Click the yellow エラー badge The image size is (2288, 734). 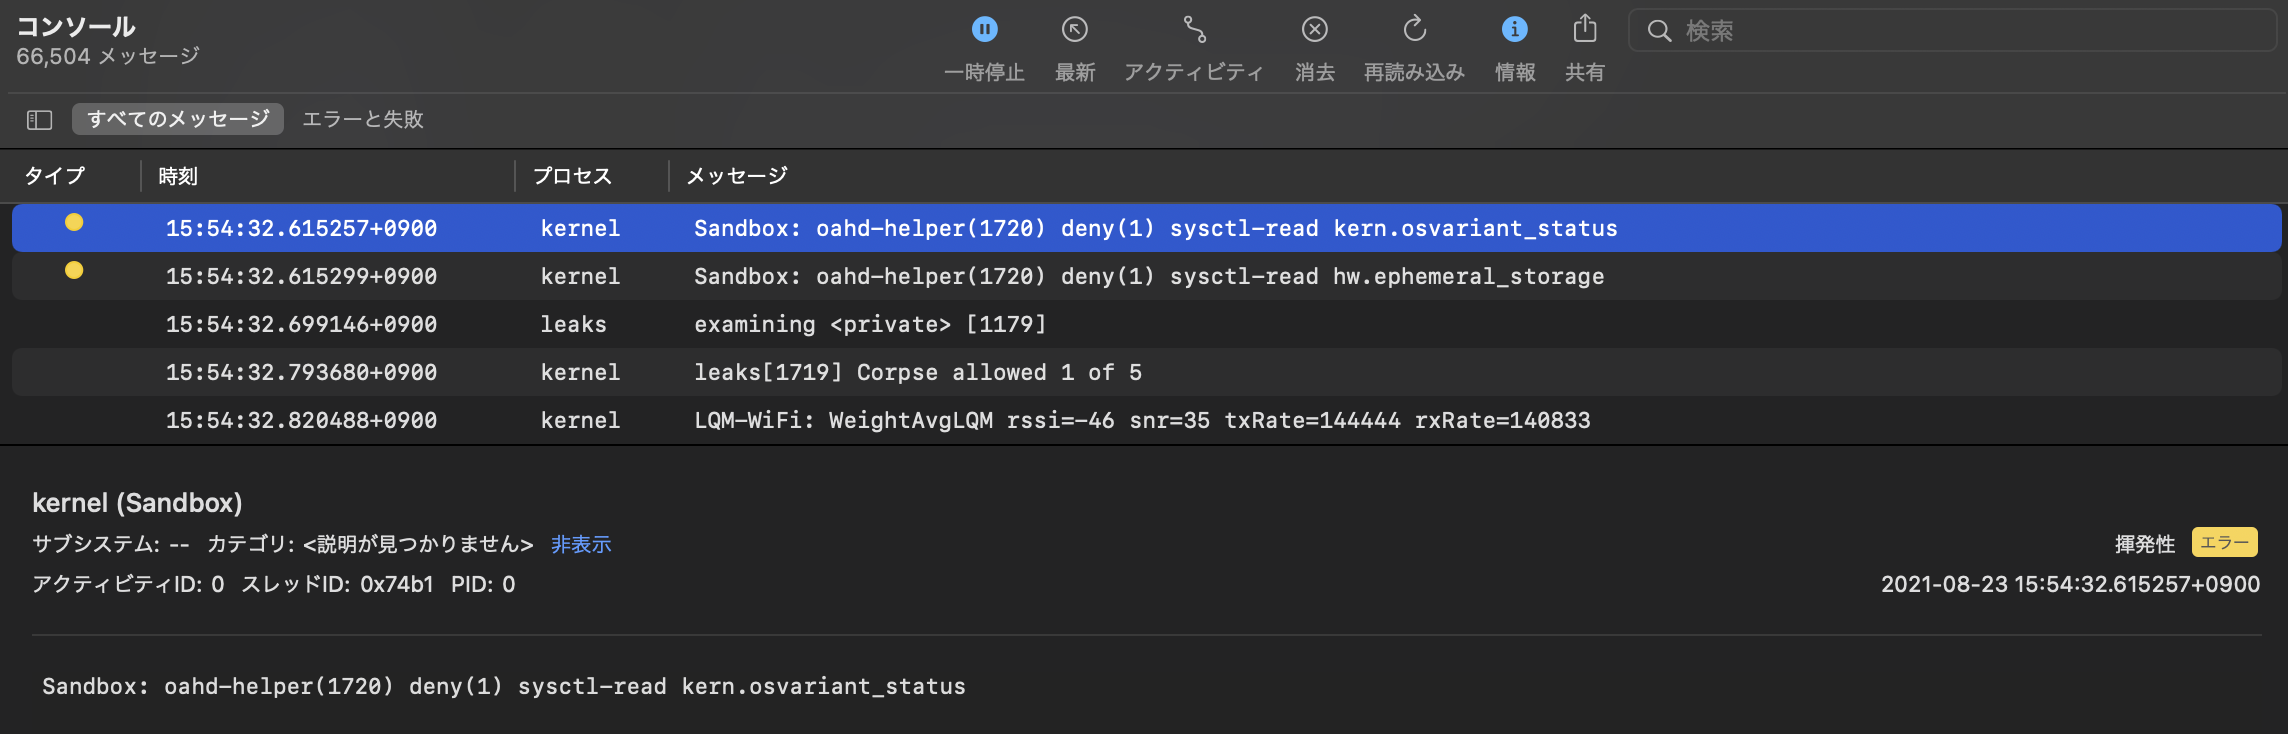click(x=2224, y=542)
